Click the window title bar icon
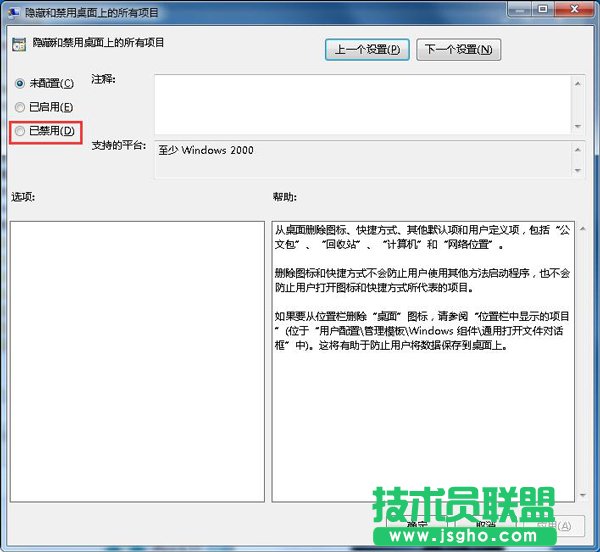Viewport: 600px width, 552px height. click(14, 13)
